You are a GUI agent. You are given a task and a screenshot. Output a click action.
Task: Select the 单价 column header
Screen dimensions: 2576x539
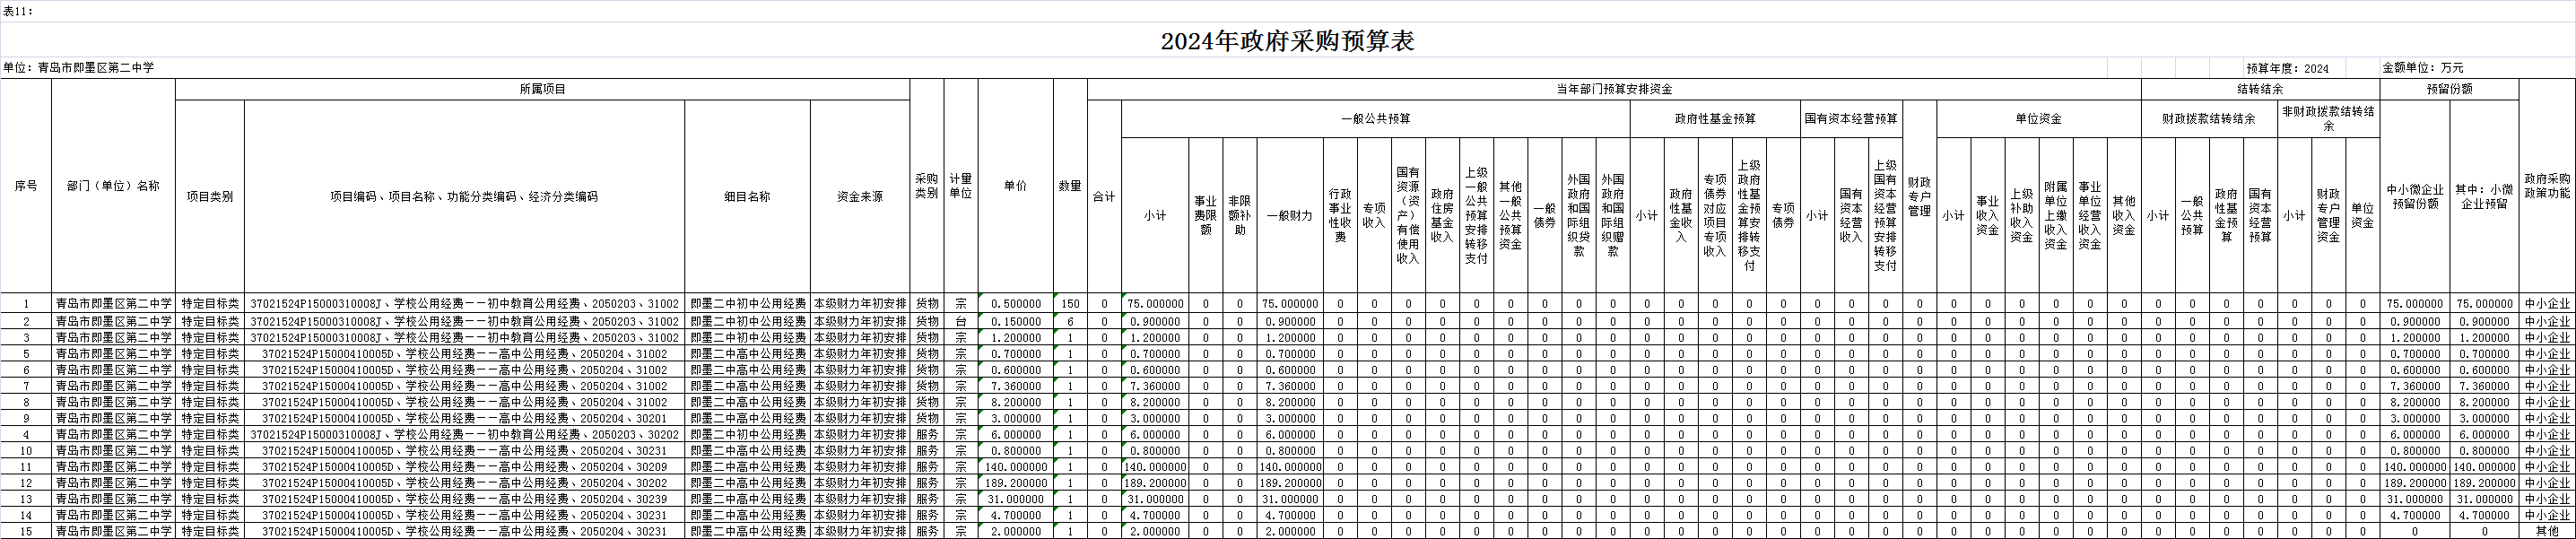click(x=1015, y=186)
